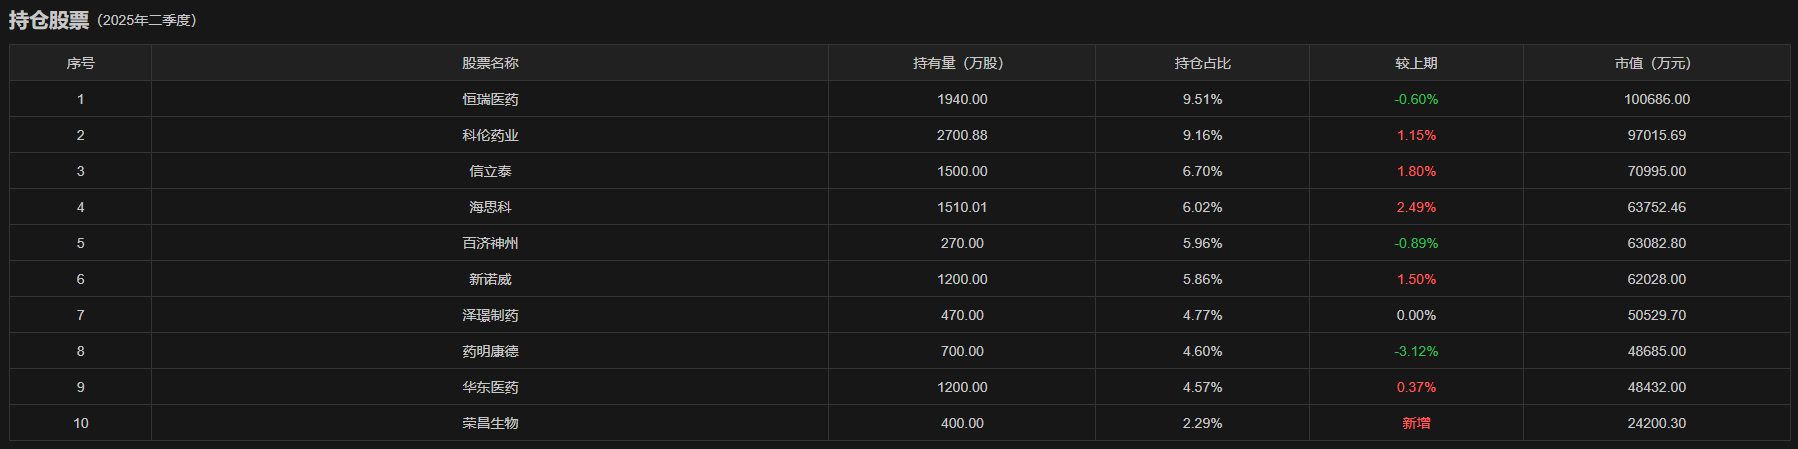Open the 新诺威 stock link
The image size is (1798, 449).
[x=490, y=279]
